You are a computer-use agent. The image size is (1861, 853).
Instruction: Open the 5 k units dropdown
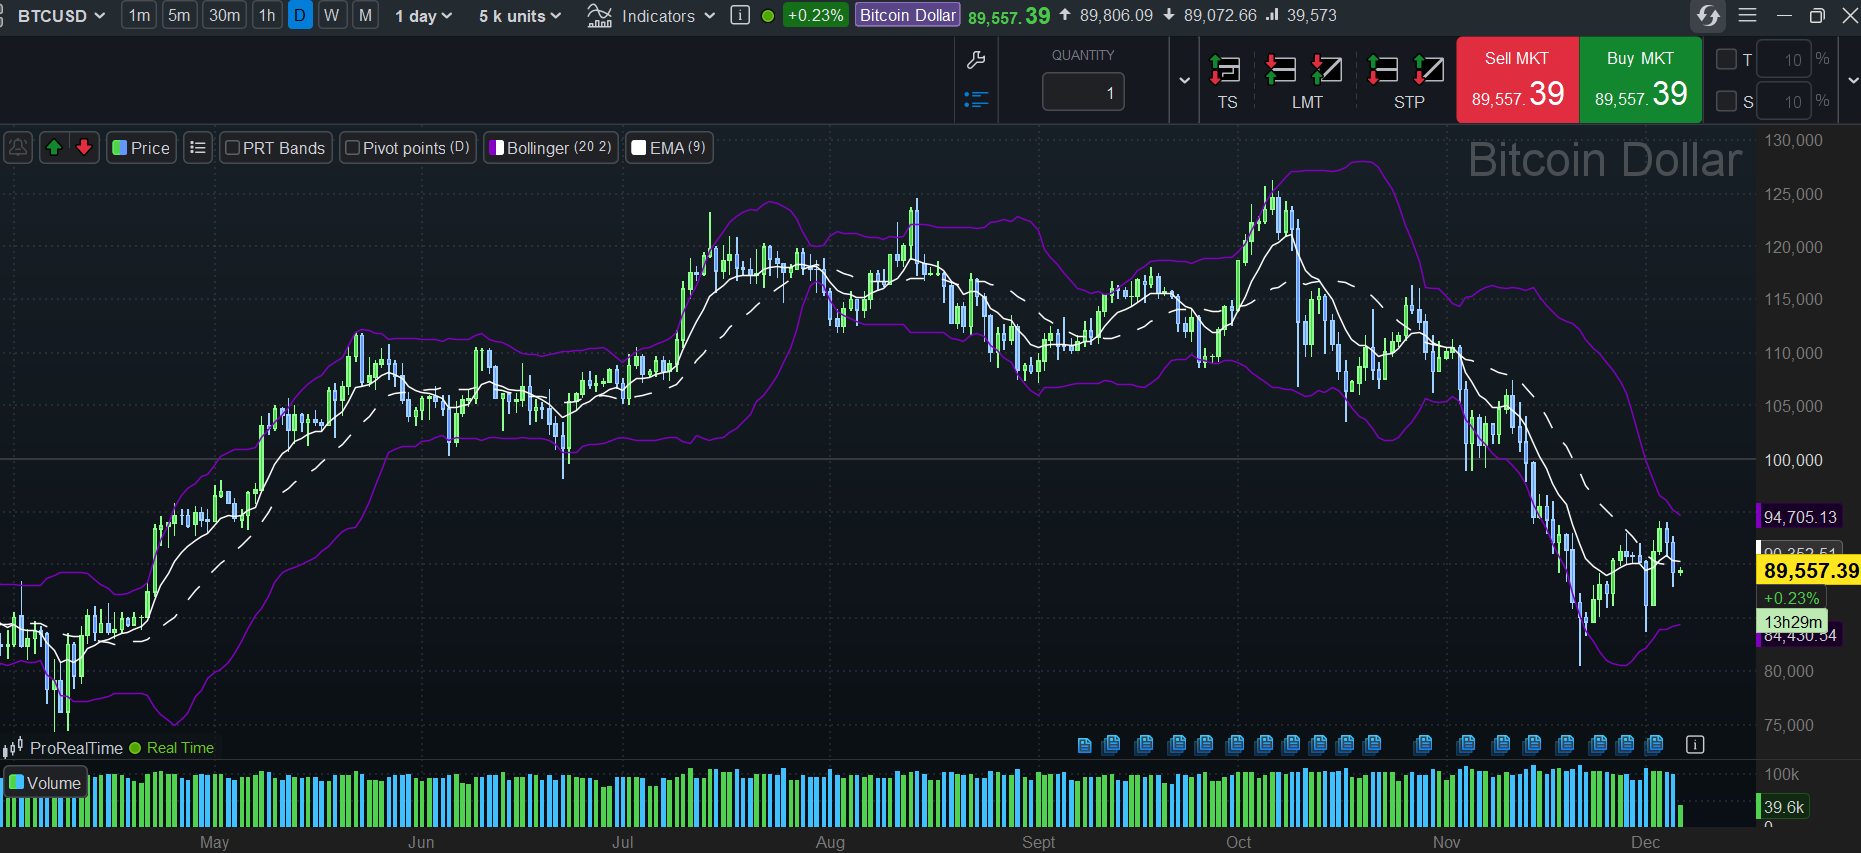pos(520,16)
